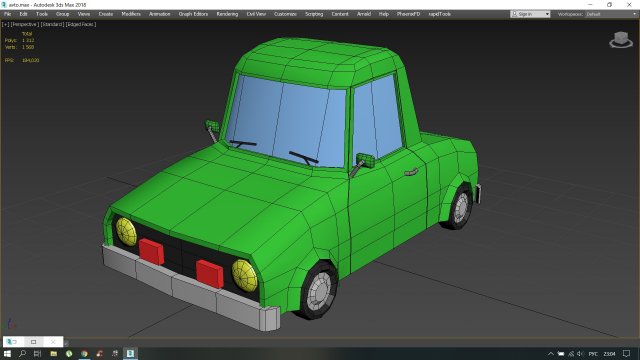The height and width of the screenshot is (360, 640).
Task: Click the 3ds Max taskbar button
Action: click(x=131, y=353)
